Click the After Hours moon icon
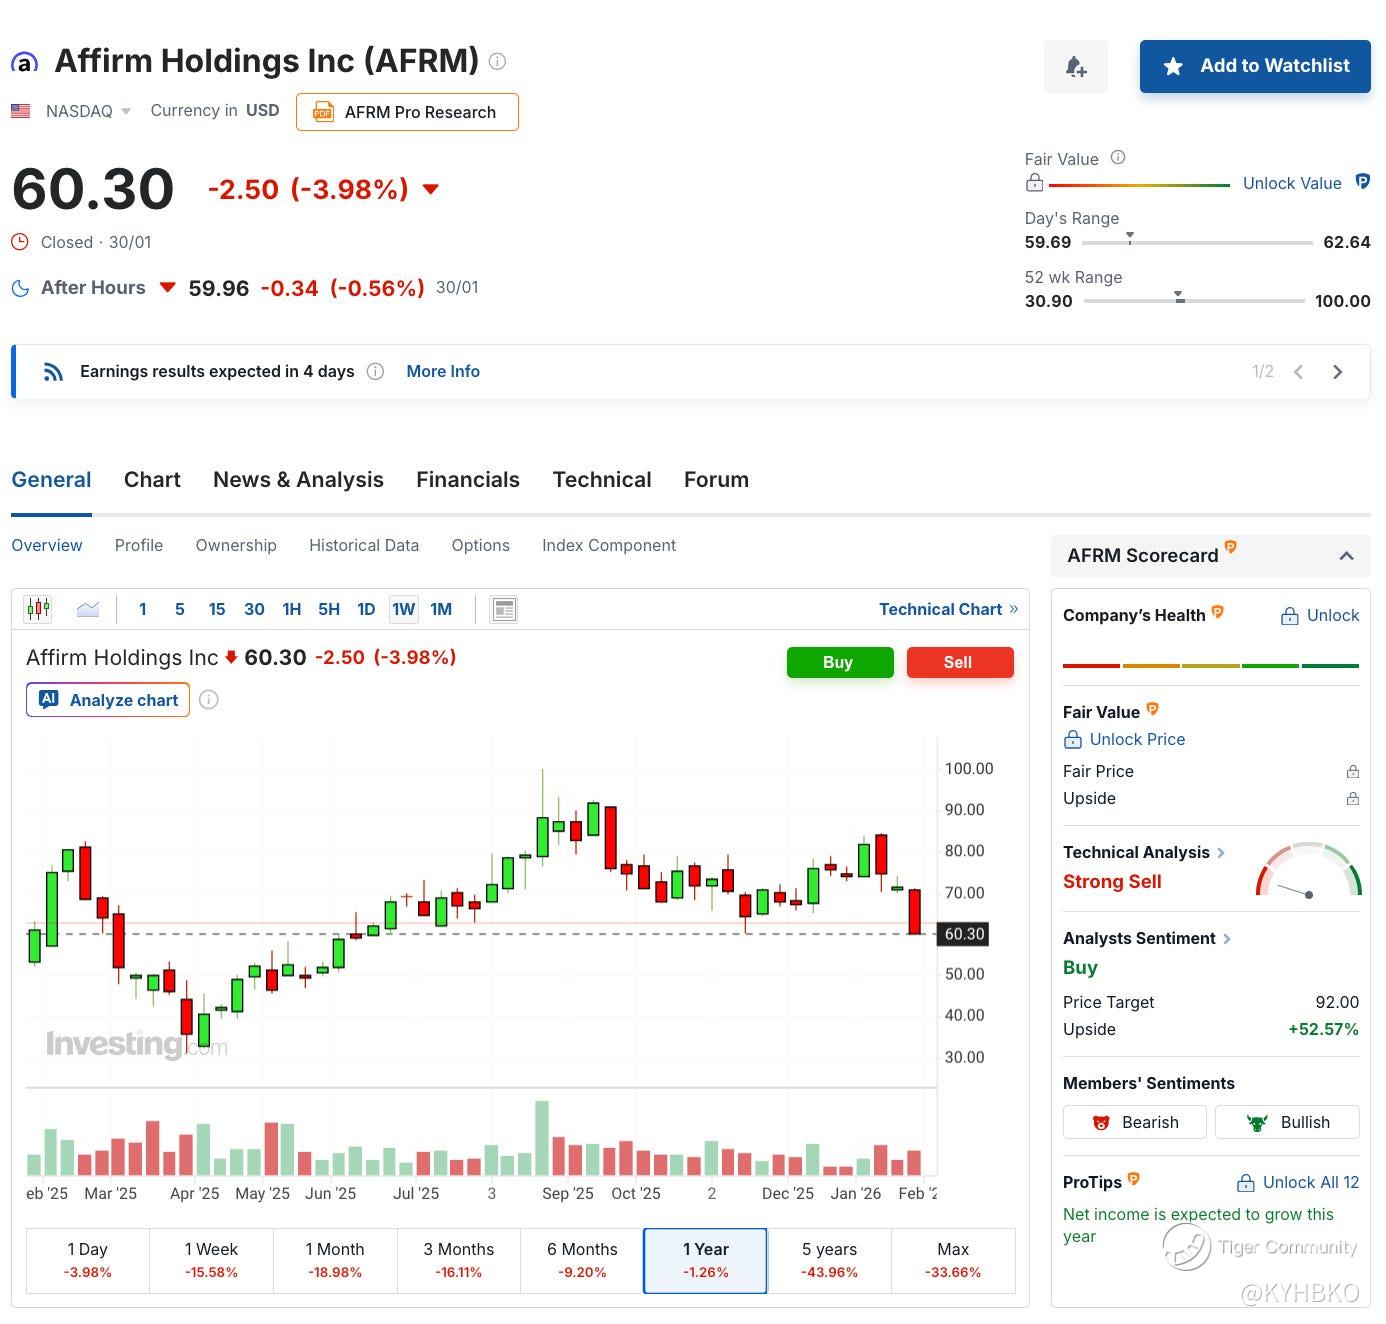Image resolution: width=1386 pixels, height=1324 pixels. (20, 288)
